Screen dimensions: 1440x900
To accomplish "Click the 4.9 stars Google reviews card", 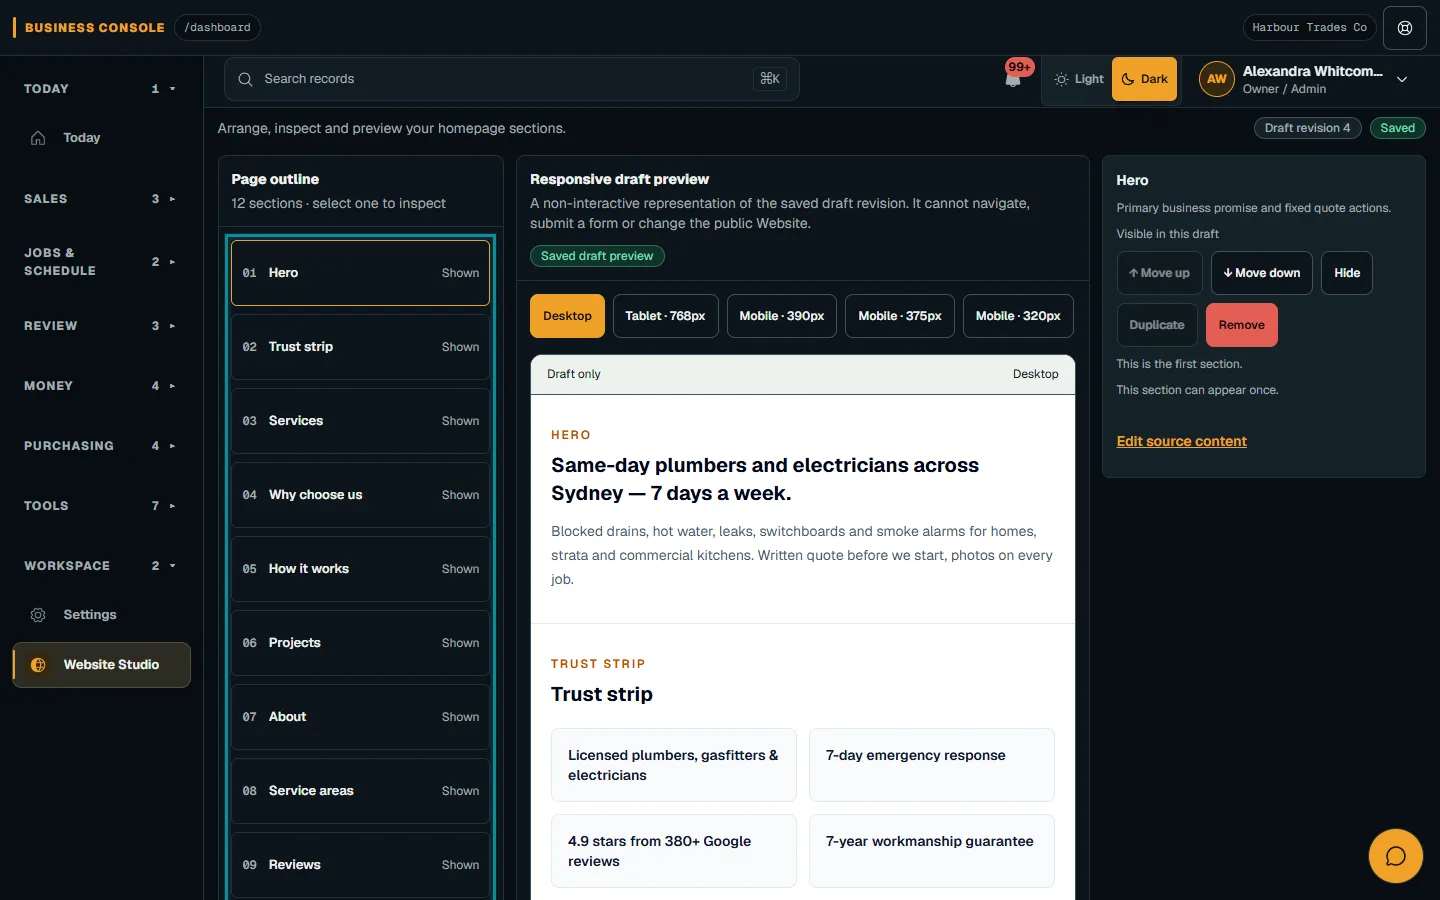I will tap(673, 851).
